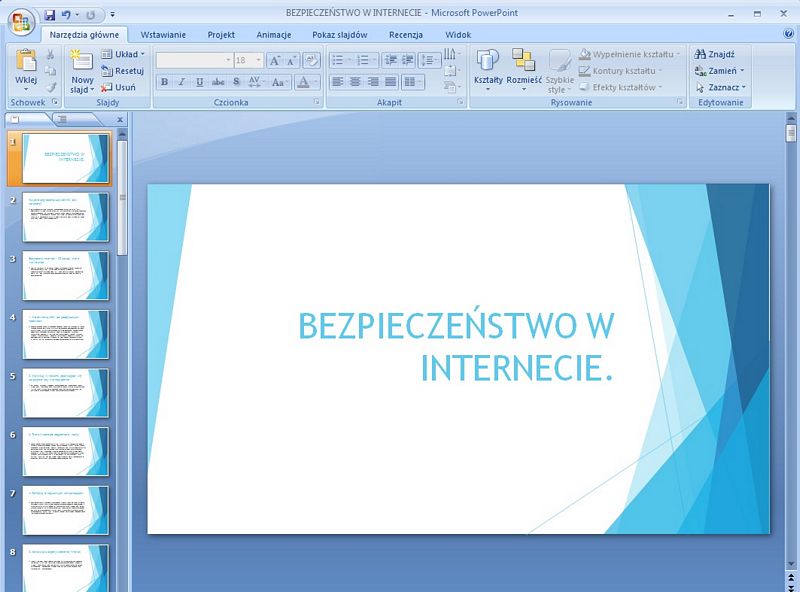Click the Rozmieść arrange icon
The image size is (800, 592).
(x=523, y=62)
